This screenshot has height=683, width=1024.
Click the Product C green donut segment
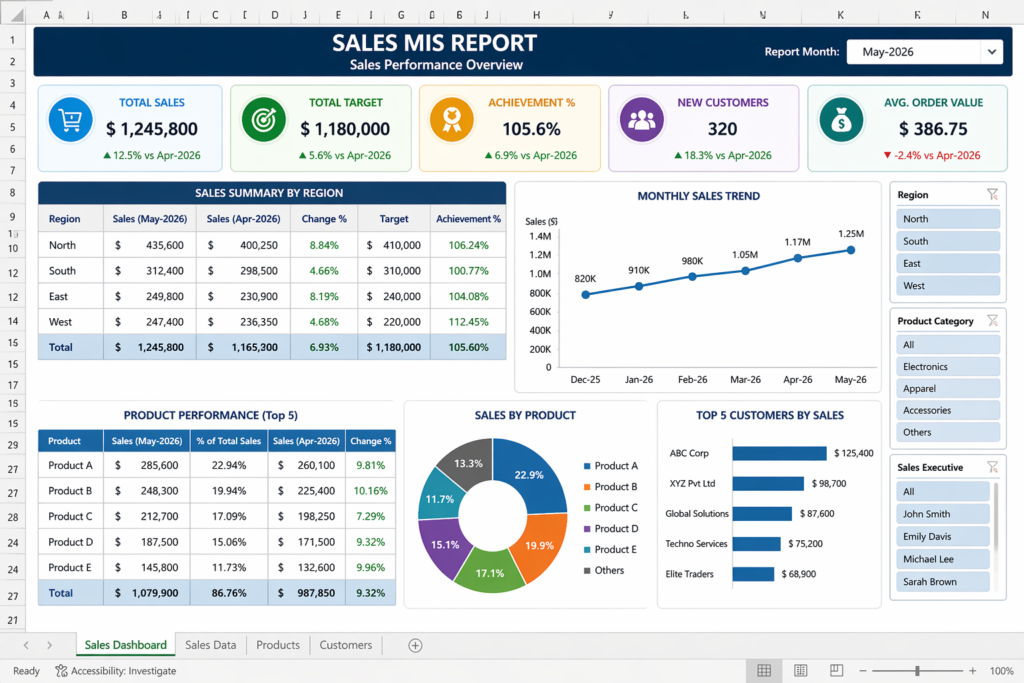[x=489, y=573]
